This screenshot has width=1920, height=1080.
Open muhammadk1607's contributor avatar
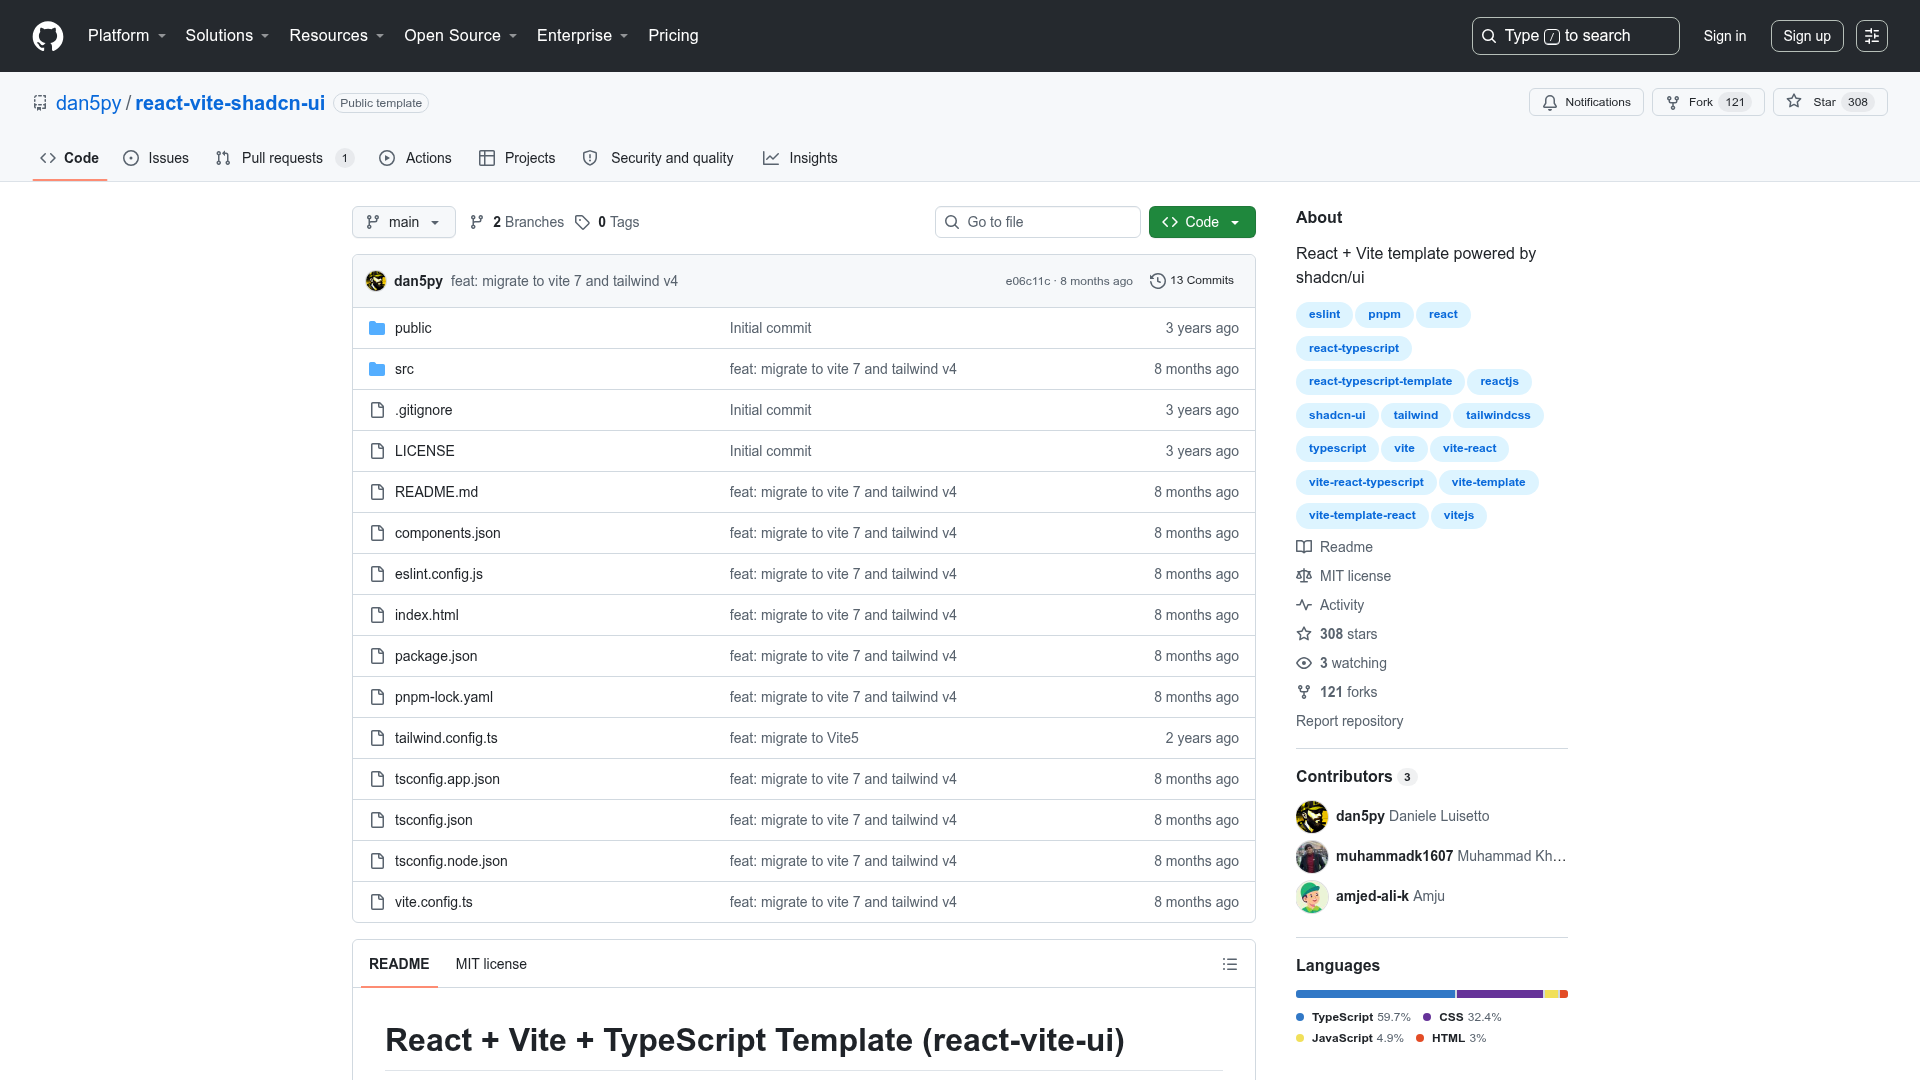point(1312,857)
